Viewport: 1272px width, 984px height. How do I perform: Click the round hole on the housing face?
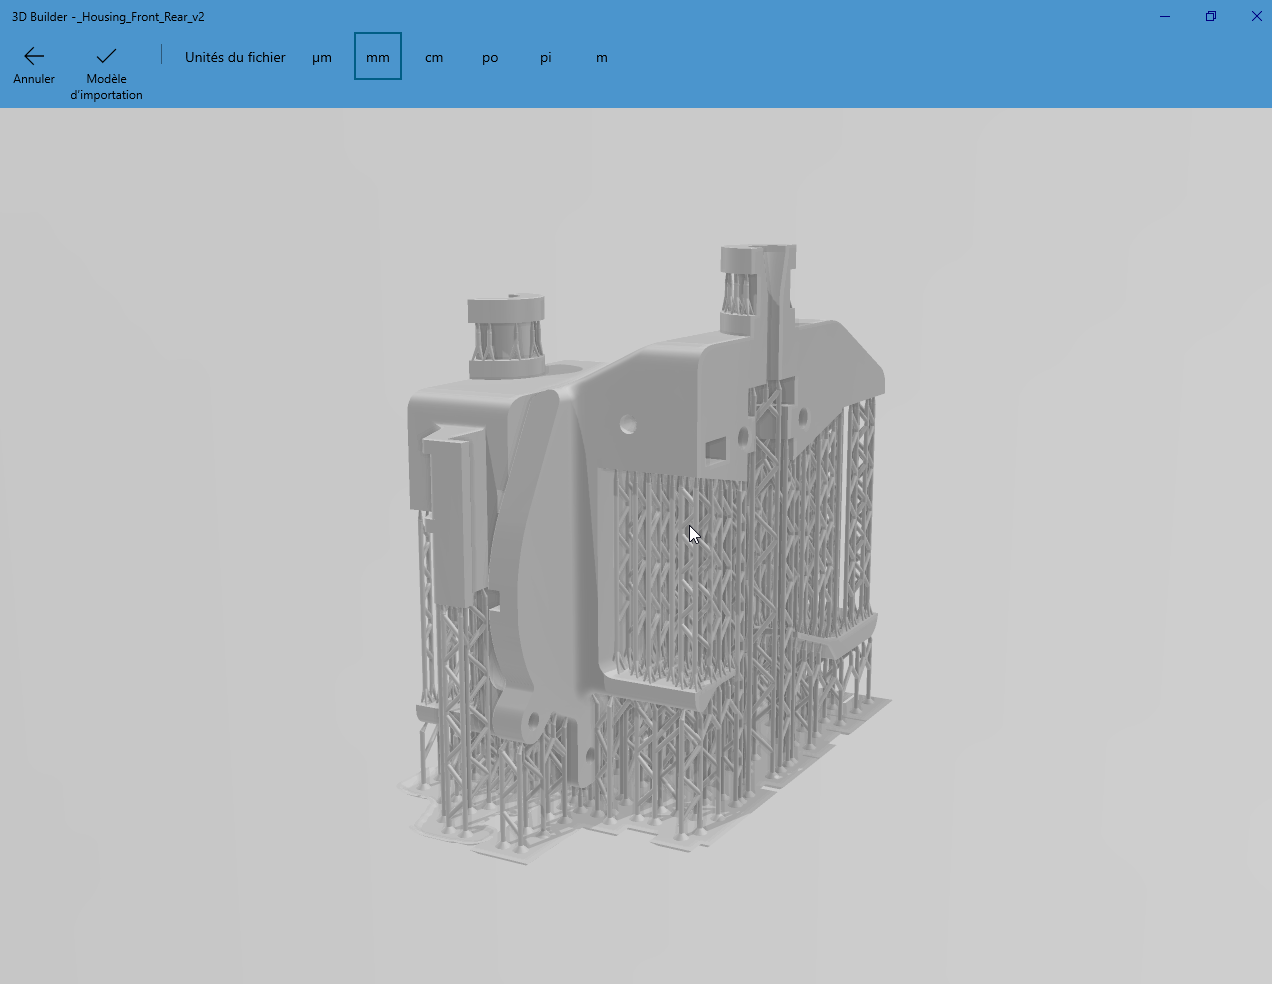[x=628, y=425]
